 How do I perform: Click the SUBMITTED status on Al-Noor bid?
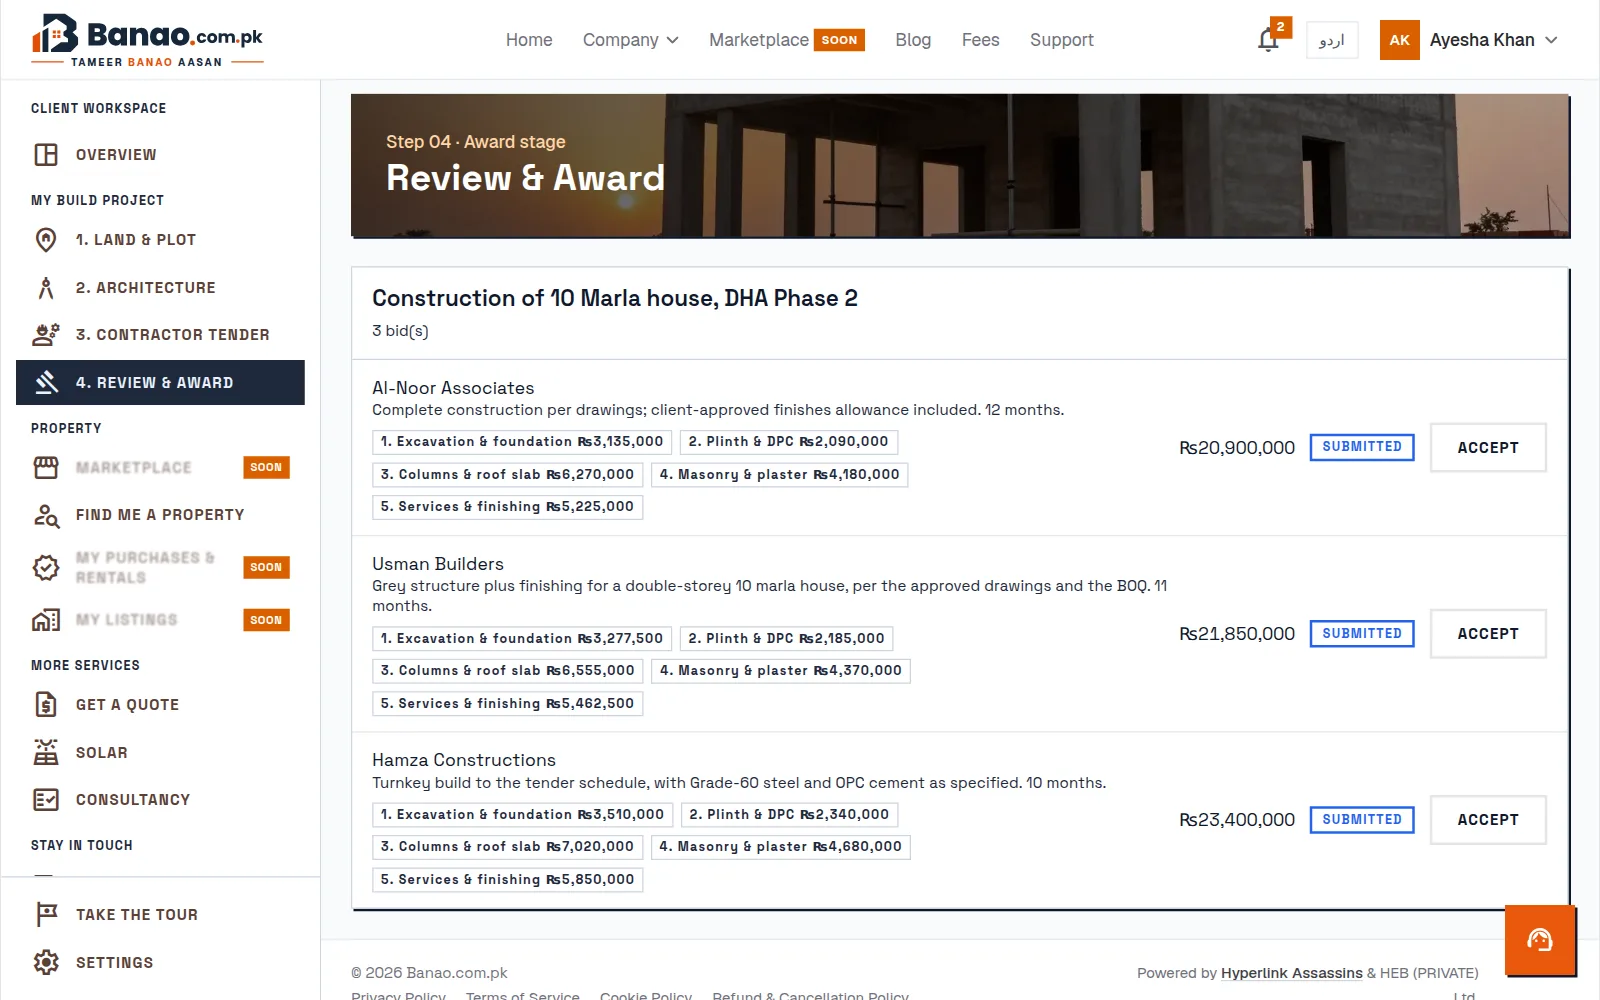[1362, 447]
